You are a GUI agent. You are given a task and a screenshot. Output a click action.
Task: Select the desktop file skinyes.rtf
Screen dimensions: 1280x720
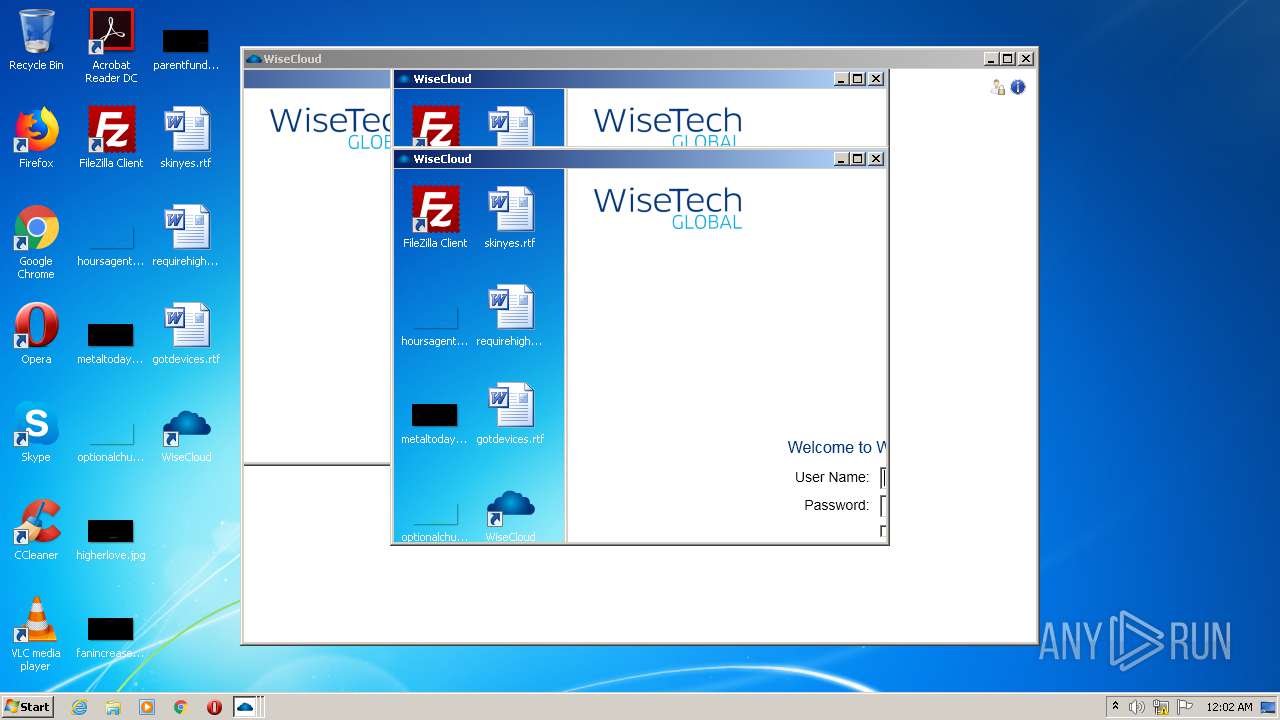(186, 138)
